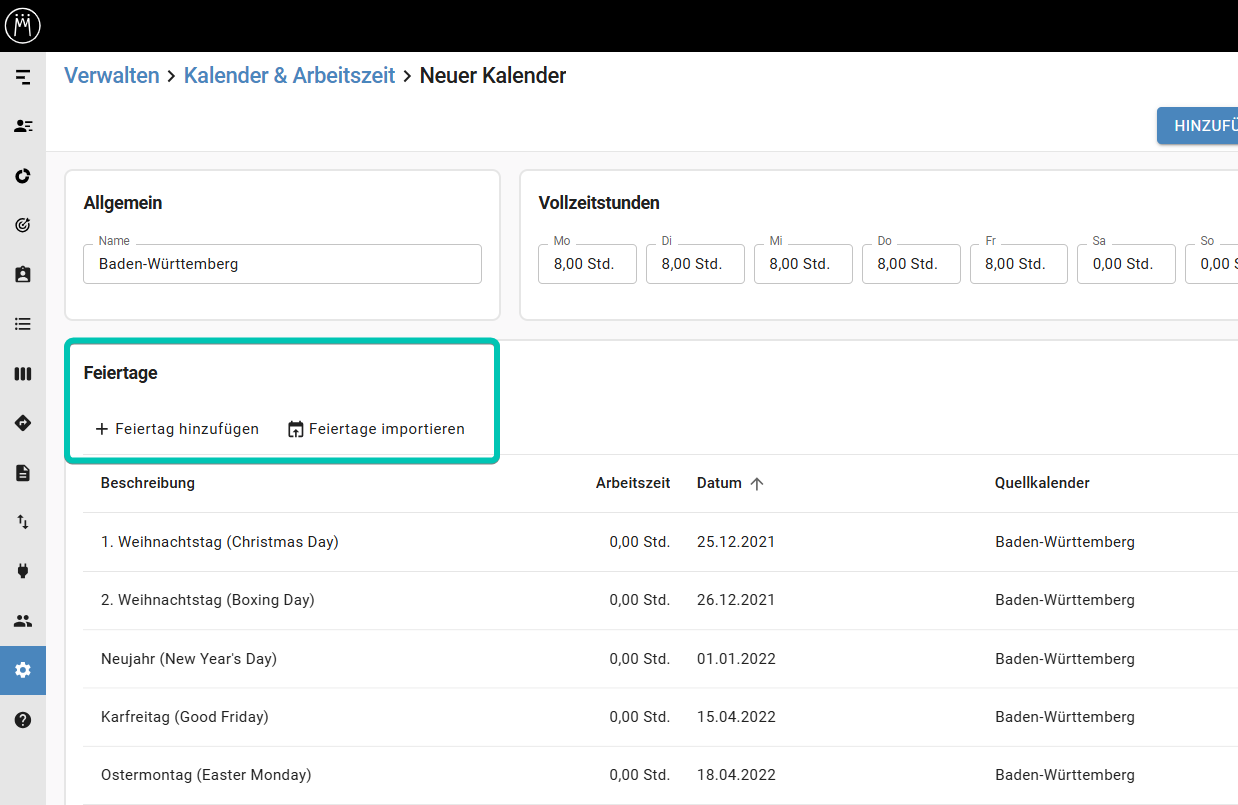Click date 01.01.2022
Screen dimensions: 1238x805
click(736, 659)
